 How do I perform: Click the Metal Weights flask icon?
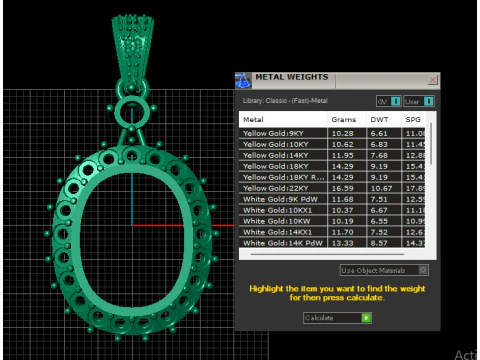click(x=243, y=80)
